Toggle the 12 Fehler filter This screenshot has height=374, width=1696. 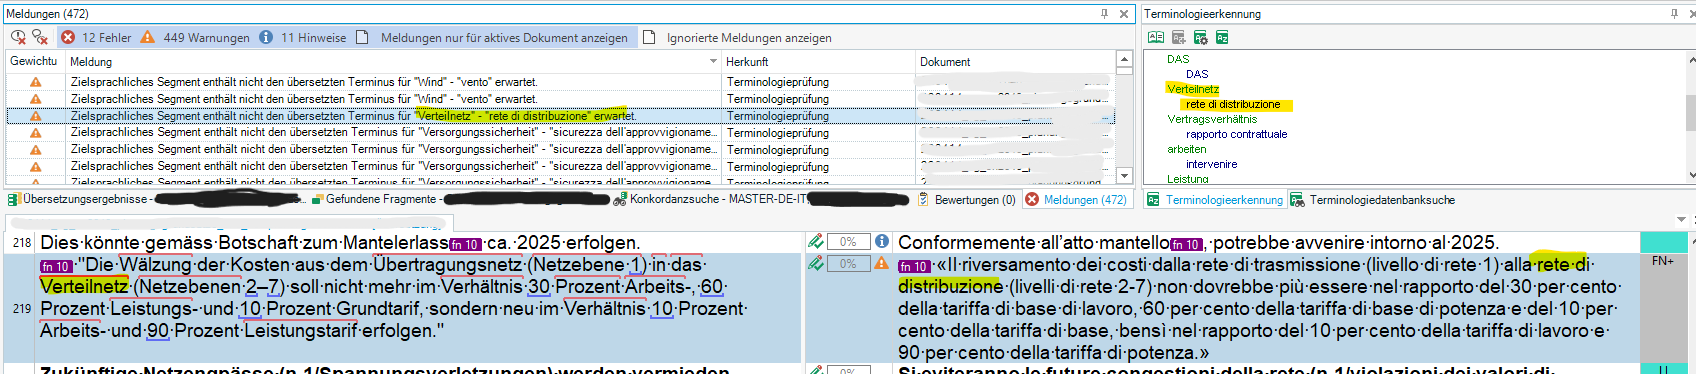96,37
